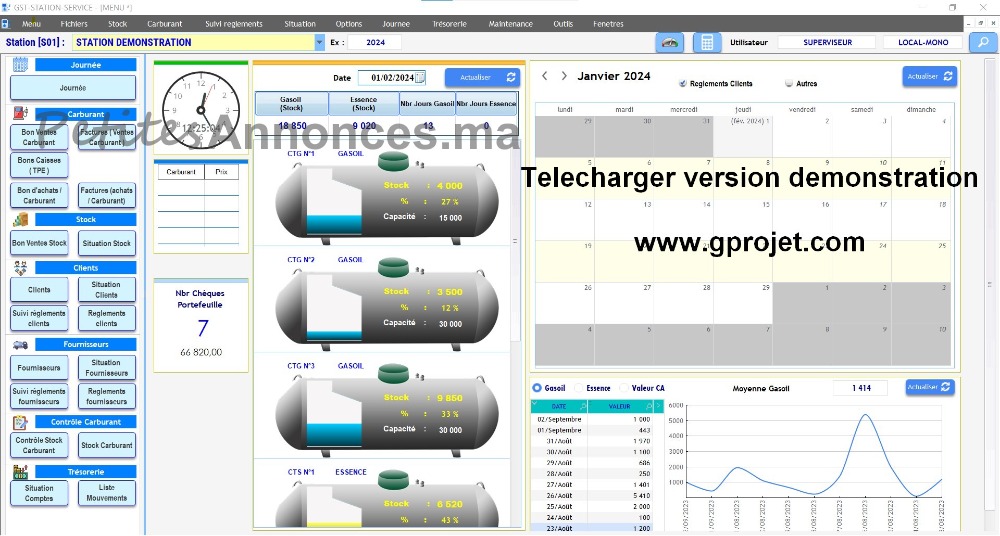The image size is (1000, 536).
Task: Click the Contrôle Carburant checklist icon
Action: click(x=20, y=422)
